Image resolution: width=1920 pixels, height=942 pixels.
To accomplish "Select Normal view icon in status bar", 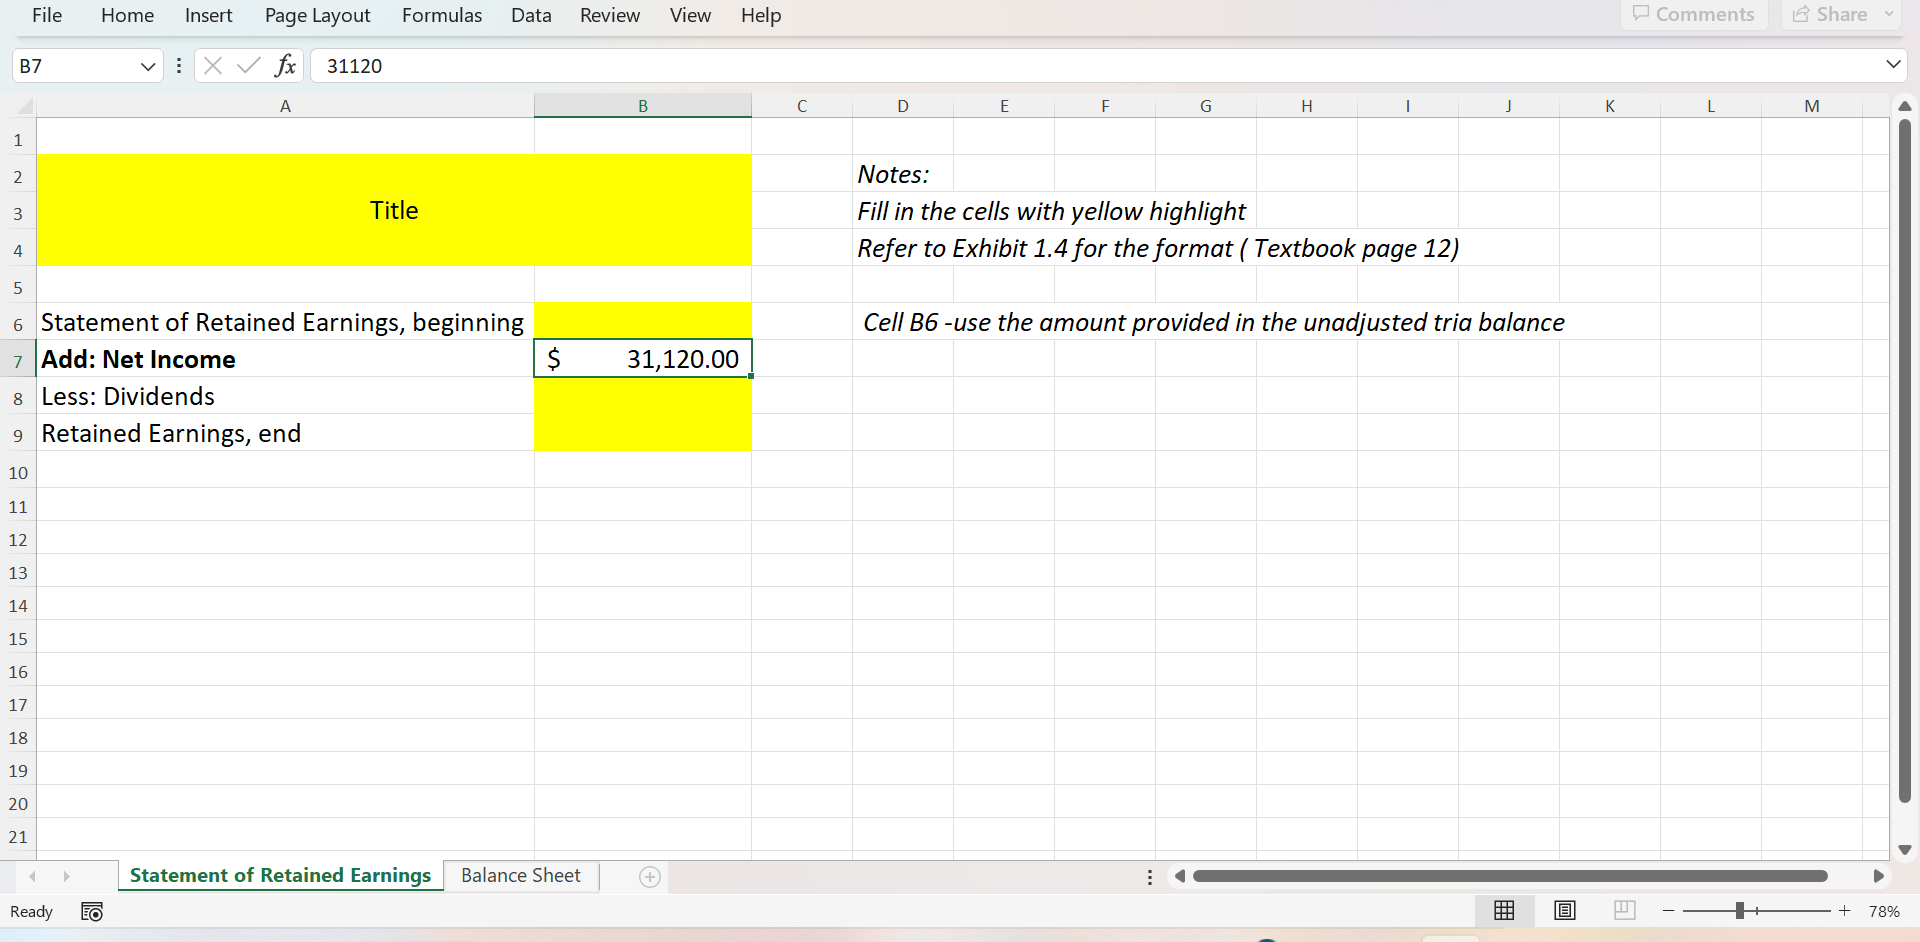I will tap(1504, 910).
